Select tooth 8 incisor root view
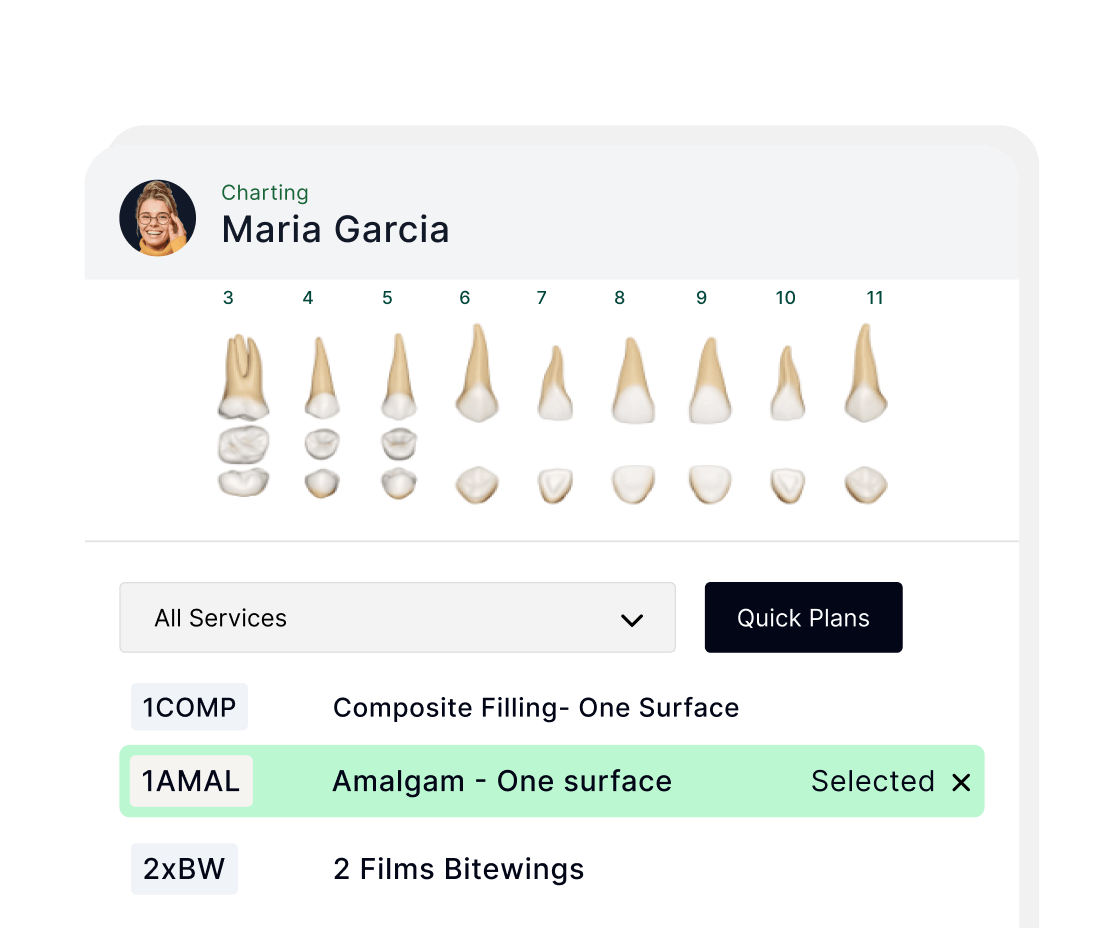The image size is (1103, 928). pyautogui.click(x=633, y=380)
